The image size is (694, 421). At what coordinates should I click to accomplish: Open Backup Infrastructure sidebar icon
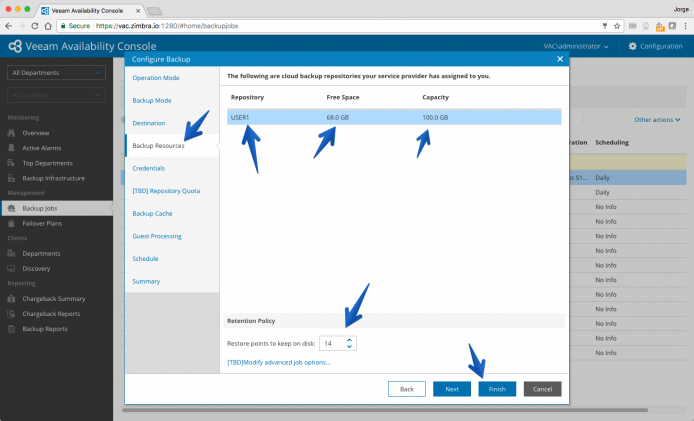12,178
